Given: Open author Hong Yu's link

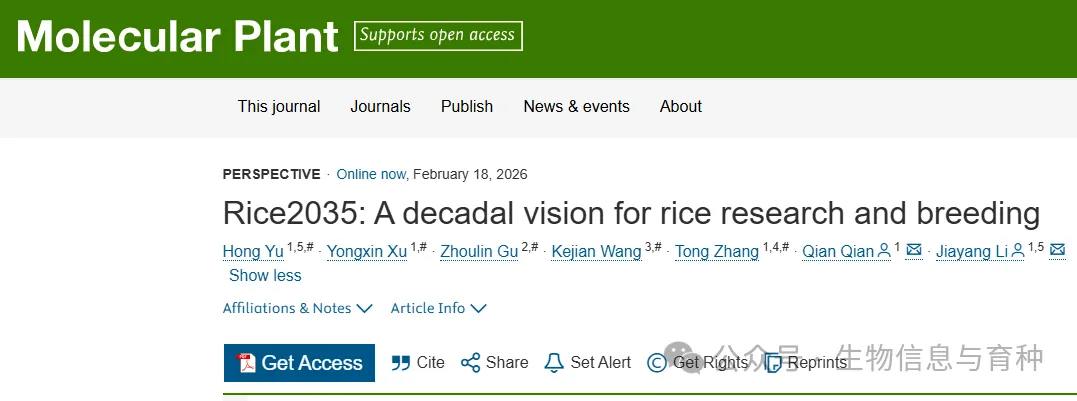Looking at the screenshot, I should click(253, 251).
